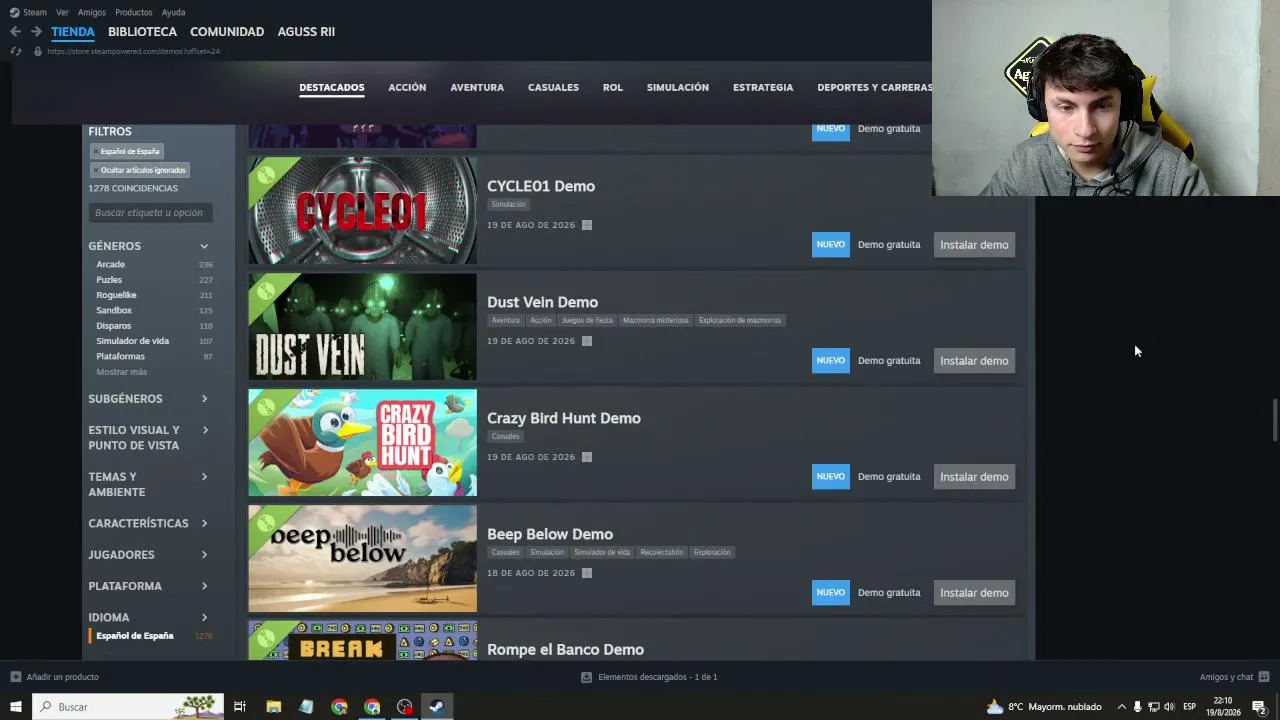
Task: Collapse the Géneros filter section
Action: click(x=149, y=246)
